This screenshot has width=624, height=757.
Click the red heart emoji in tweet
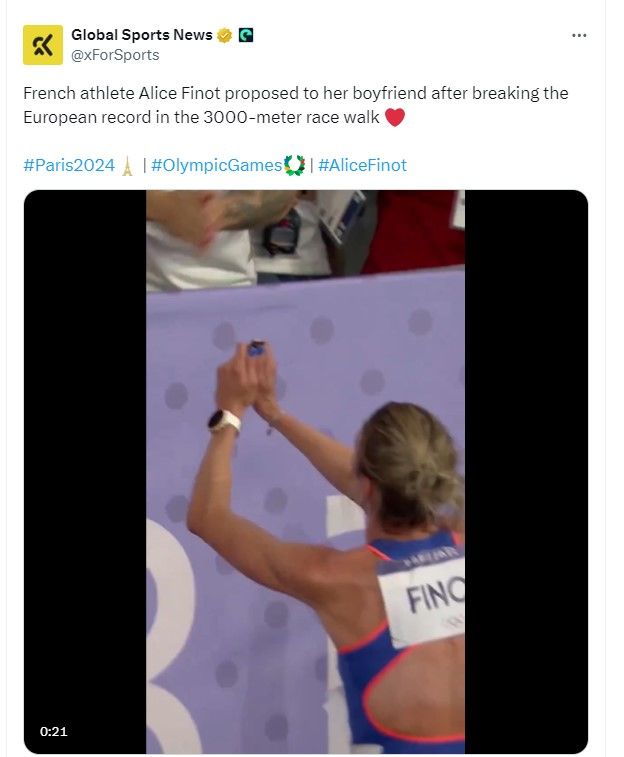coord(395,118)
